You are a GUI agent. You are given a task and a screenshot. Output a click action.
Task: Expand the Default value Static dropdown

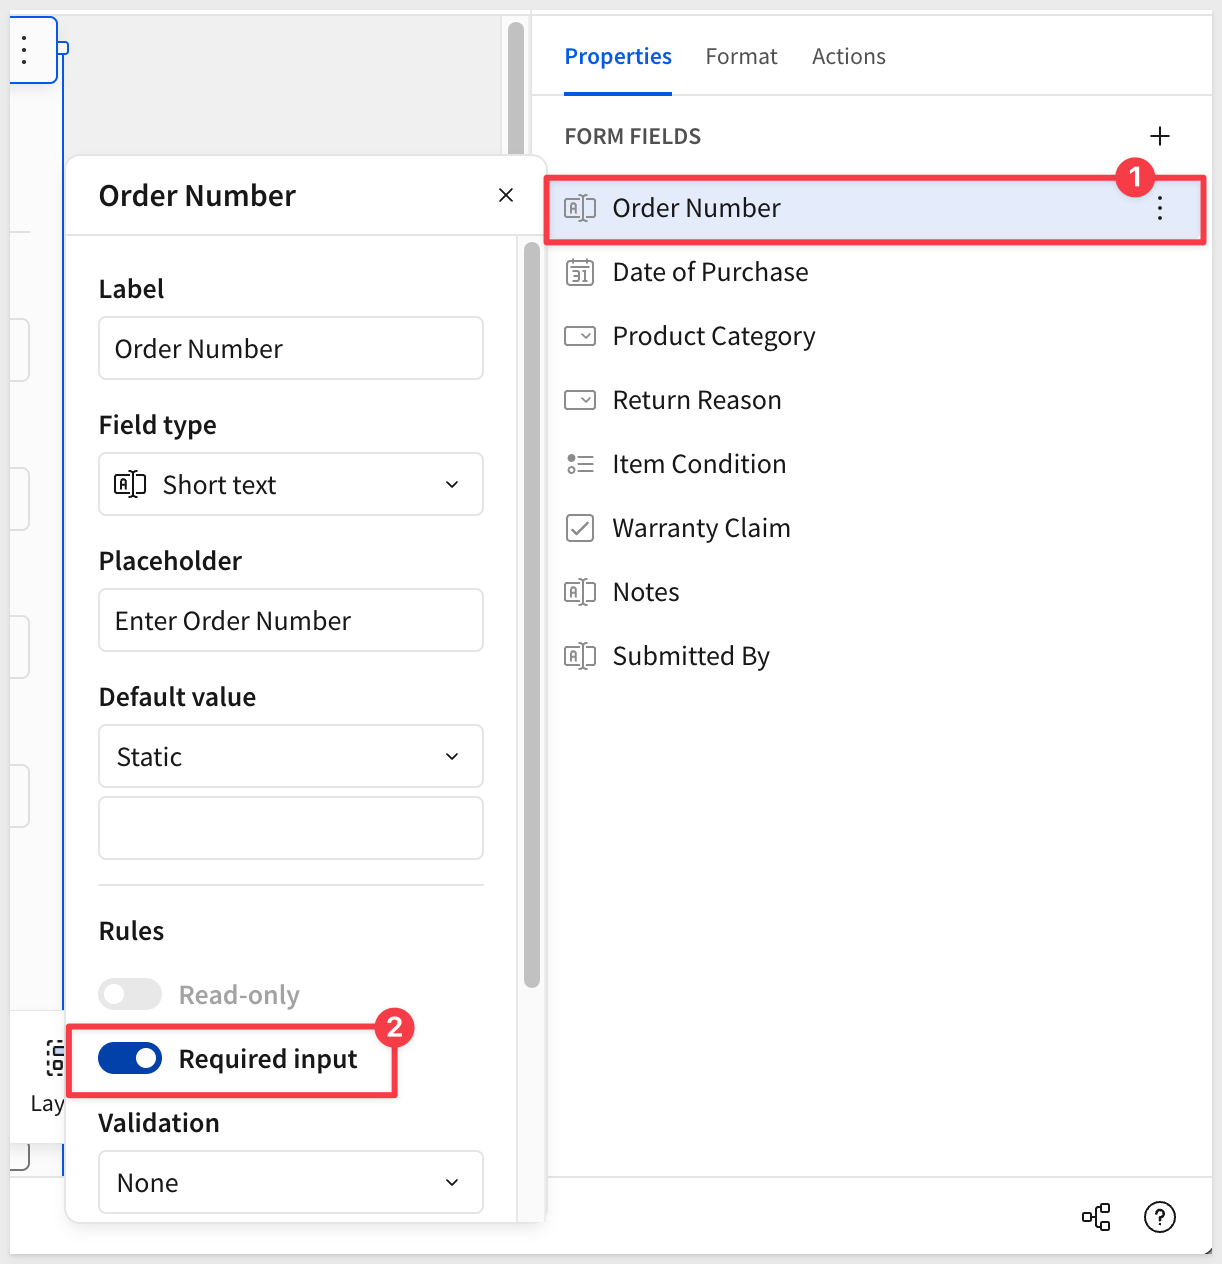290,757
